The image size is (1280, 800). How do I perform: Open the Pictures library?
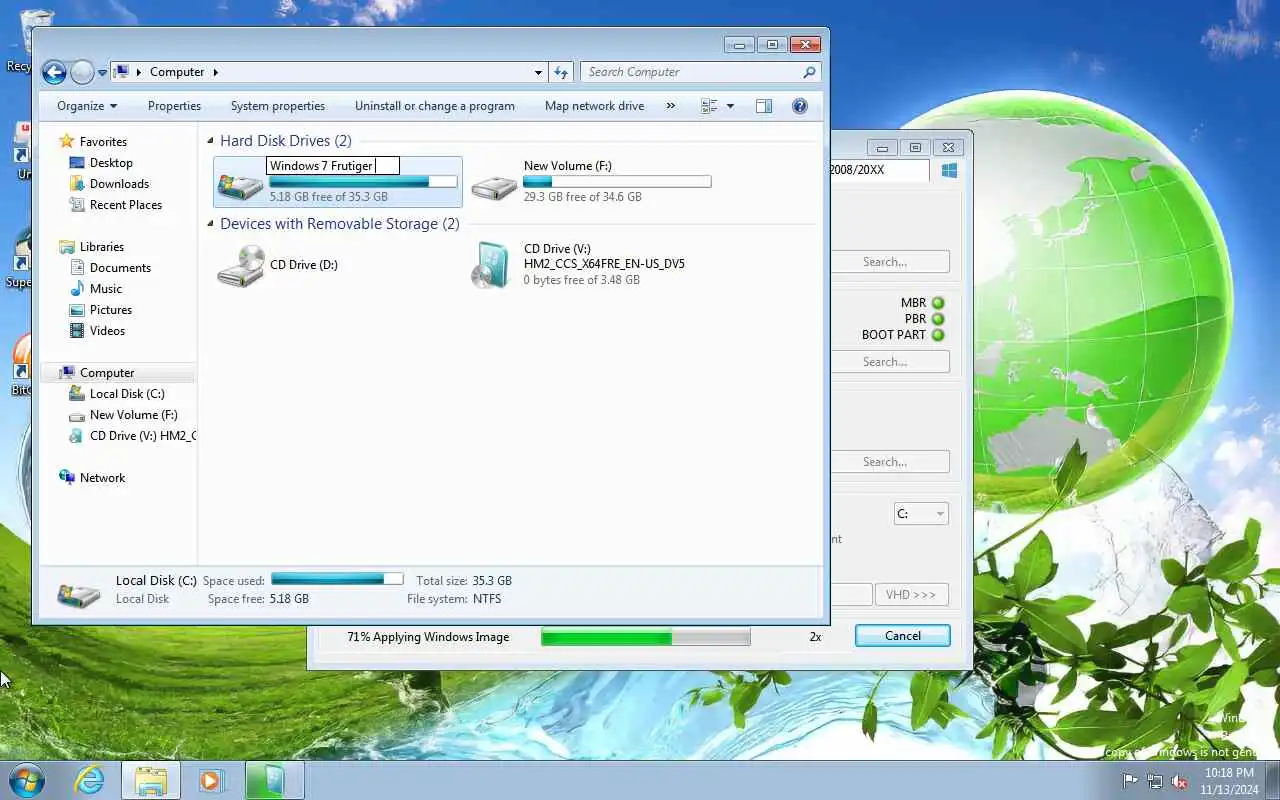pyautogui.click(x=111, y=310)
